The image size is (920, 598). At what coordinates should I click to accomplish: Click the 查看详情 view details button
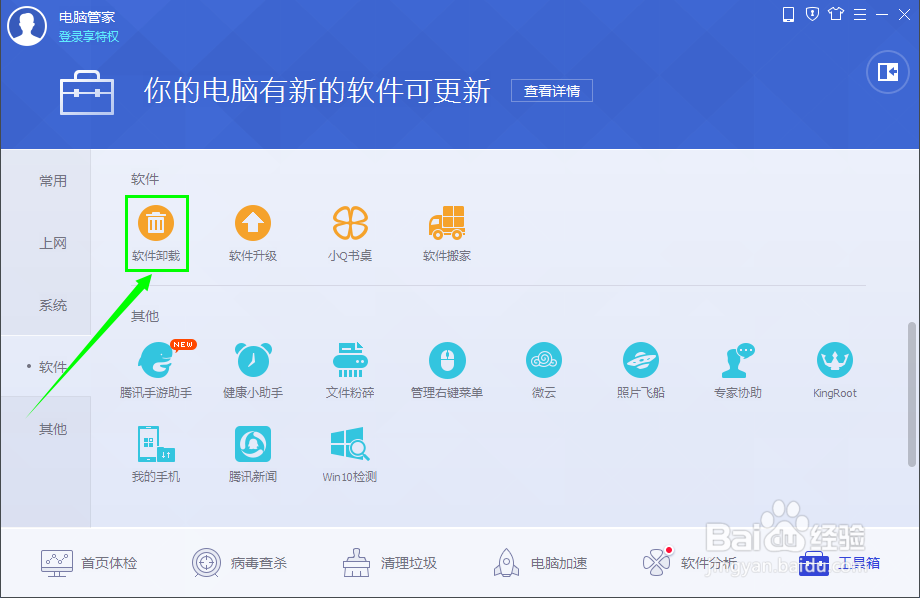tap(552, 91)
